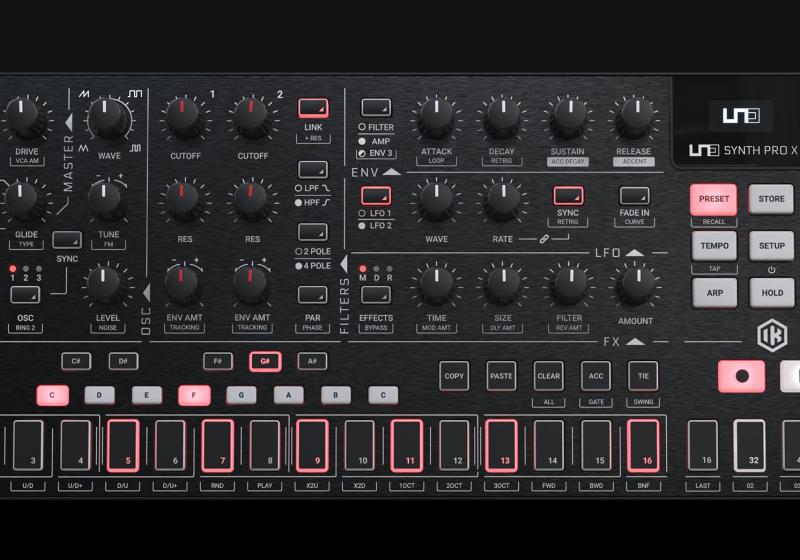The width and height of the screenshot is (800, 560).
Task: Collapse the OSC section triangle
Action: (146, 293)
